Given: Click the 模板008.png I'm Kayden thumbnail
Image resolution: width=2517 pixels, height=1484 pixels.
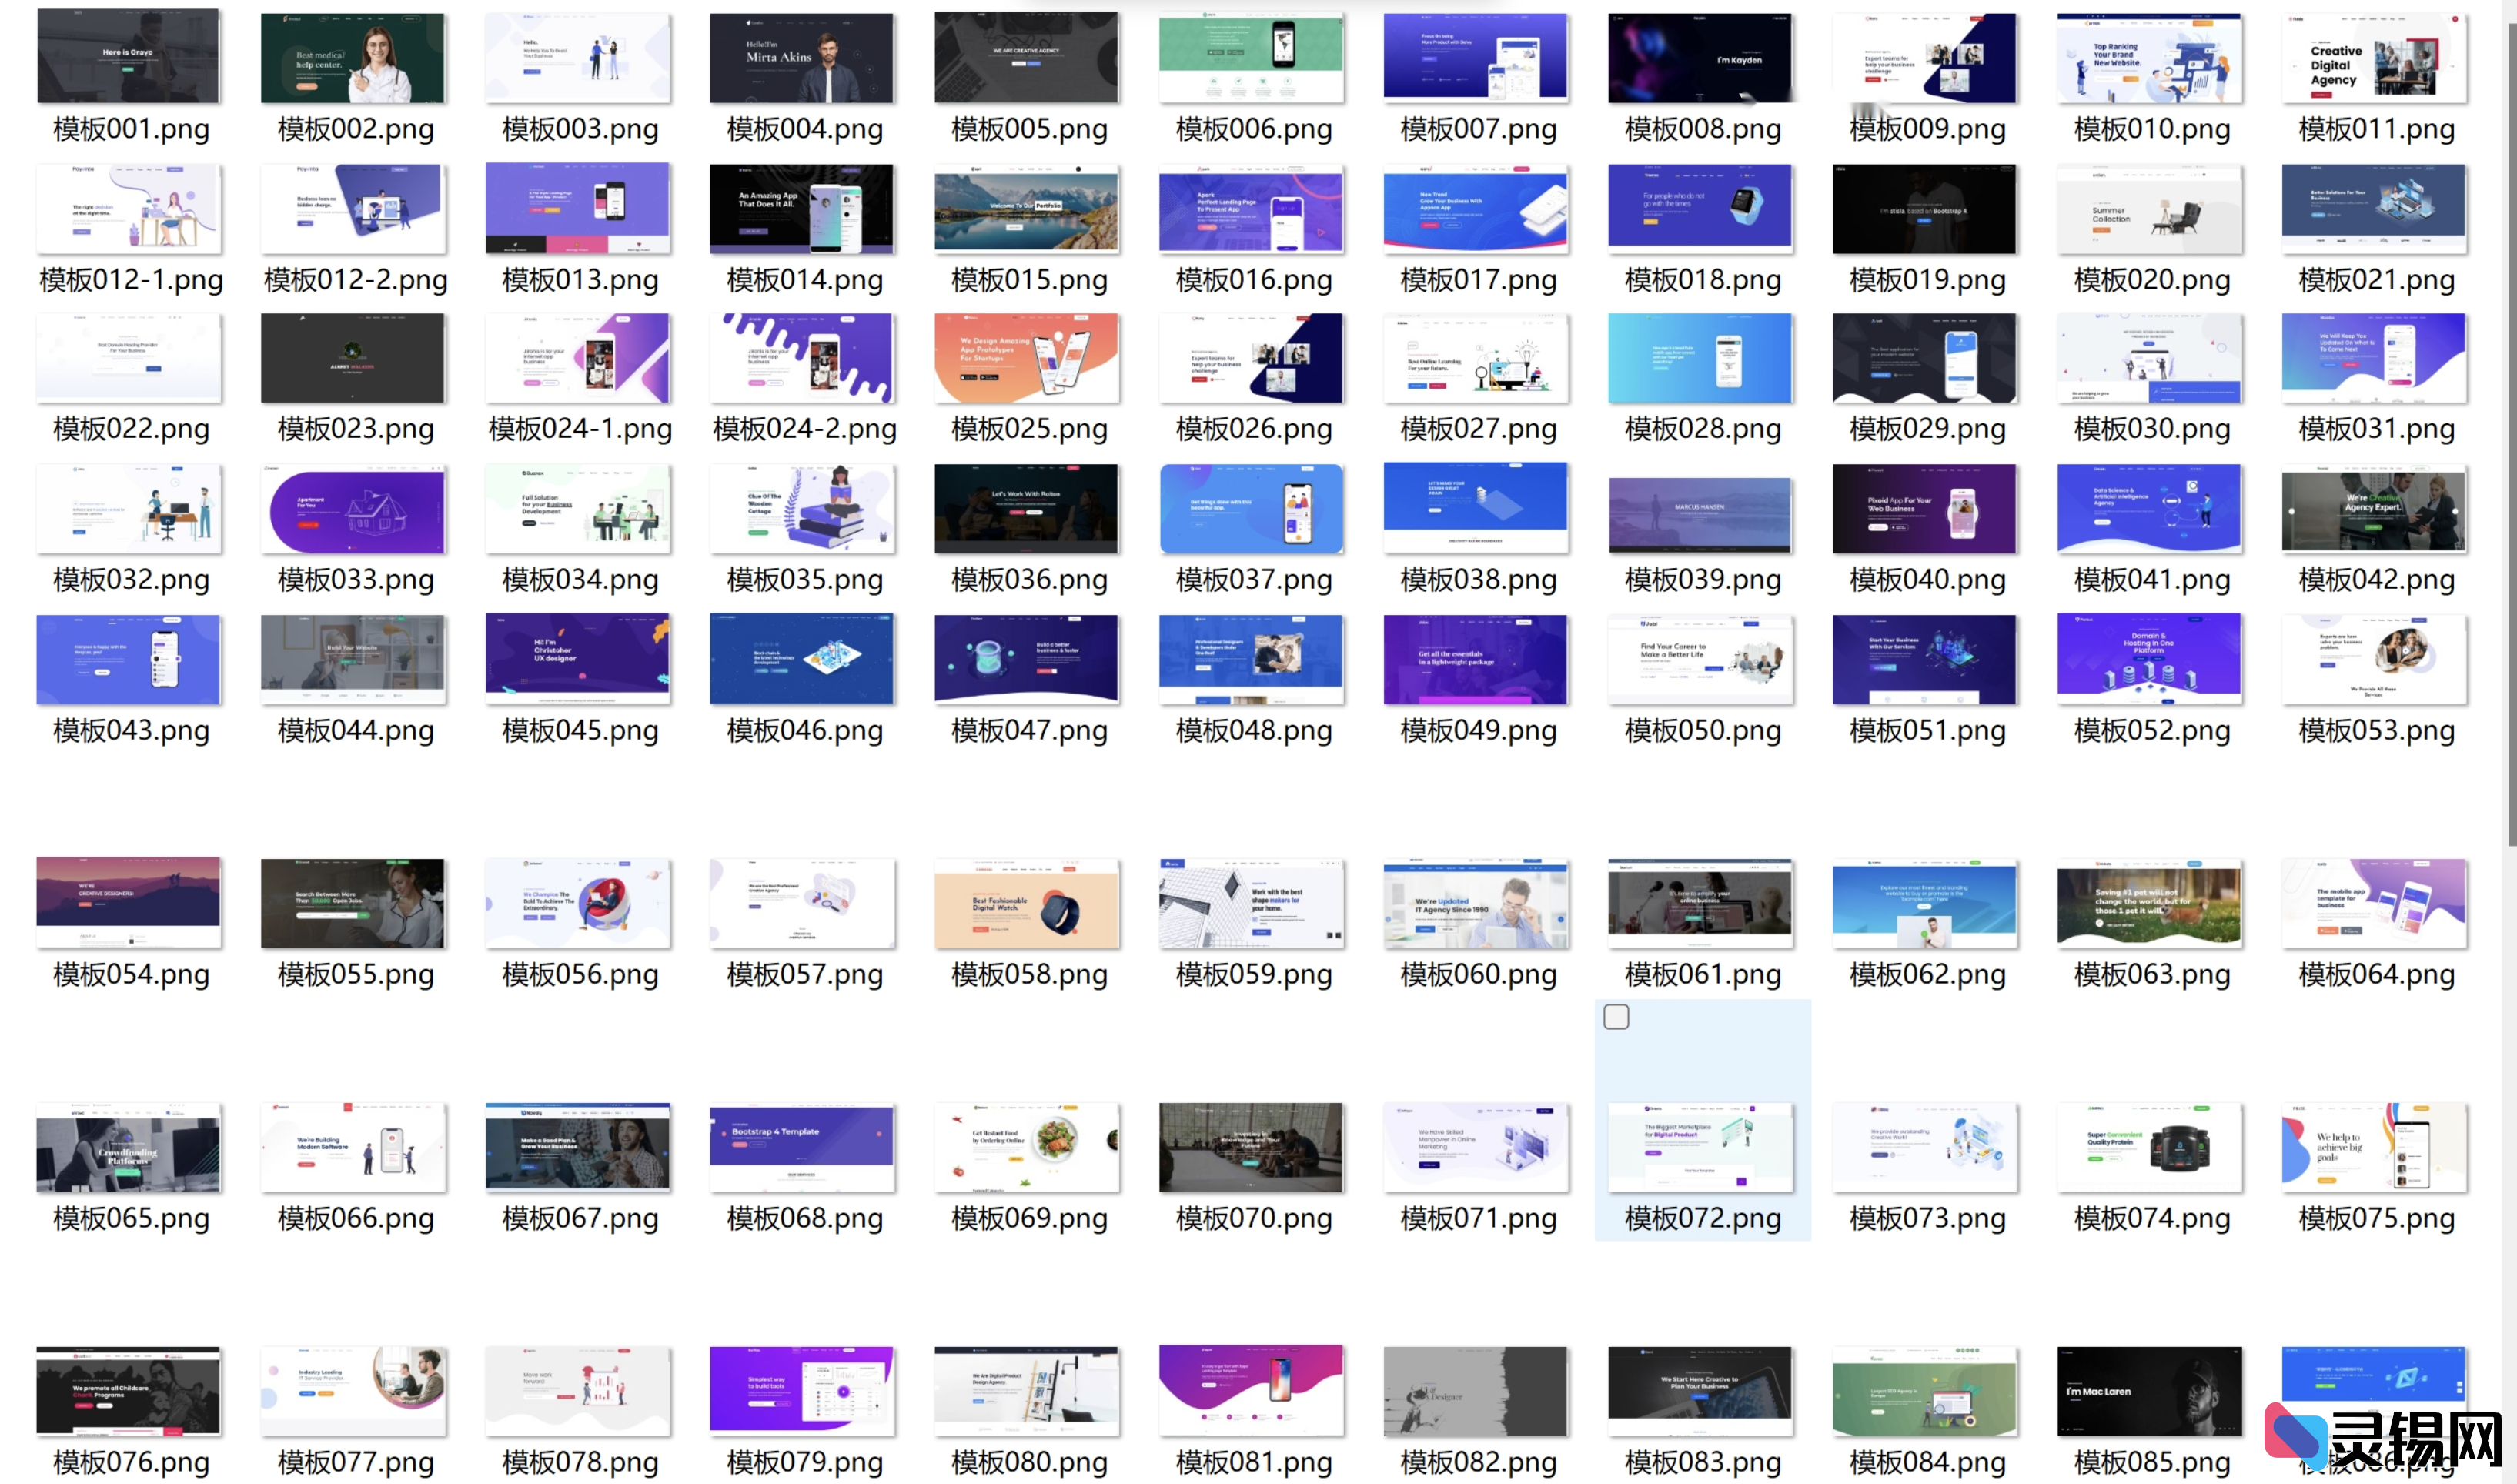Looking at the screenshot, I should 1700,57.
